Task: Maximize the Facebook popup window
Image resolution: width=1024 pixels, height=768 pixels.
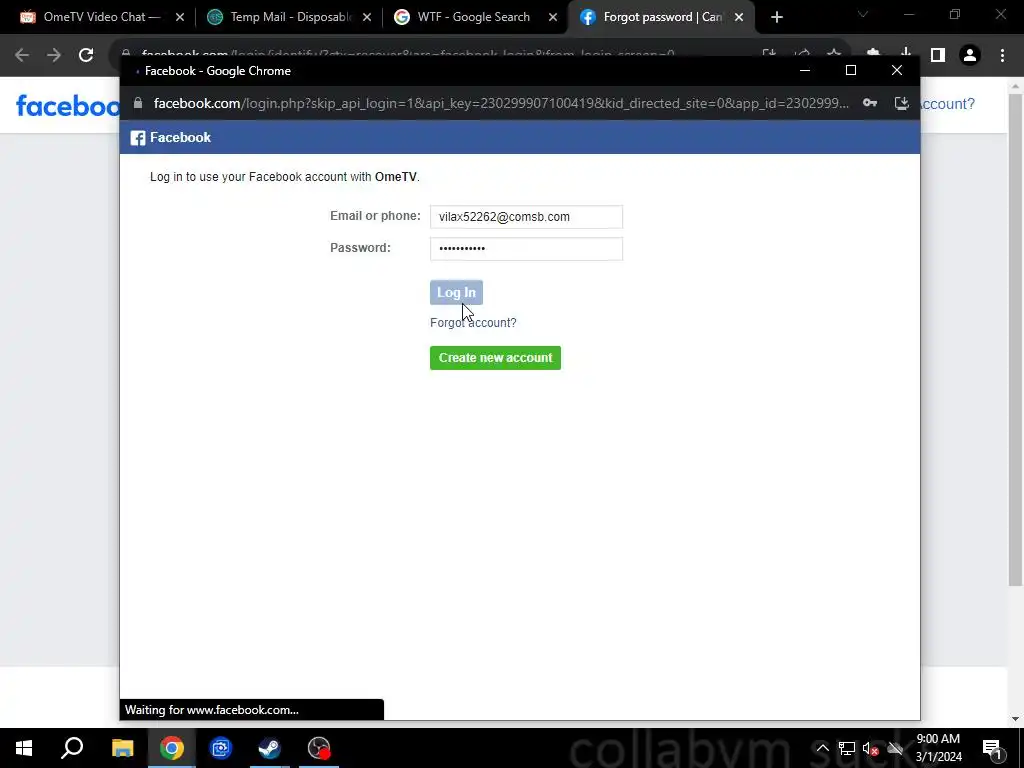Action: point(850,71)
